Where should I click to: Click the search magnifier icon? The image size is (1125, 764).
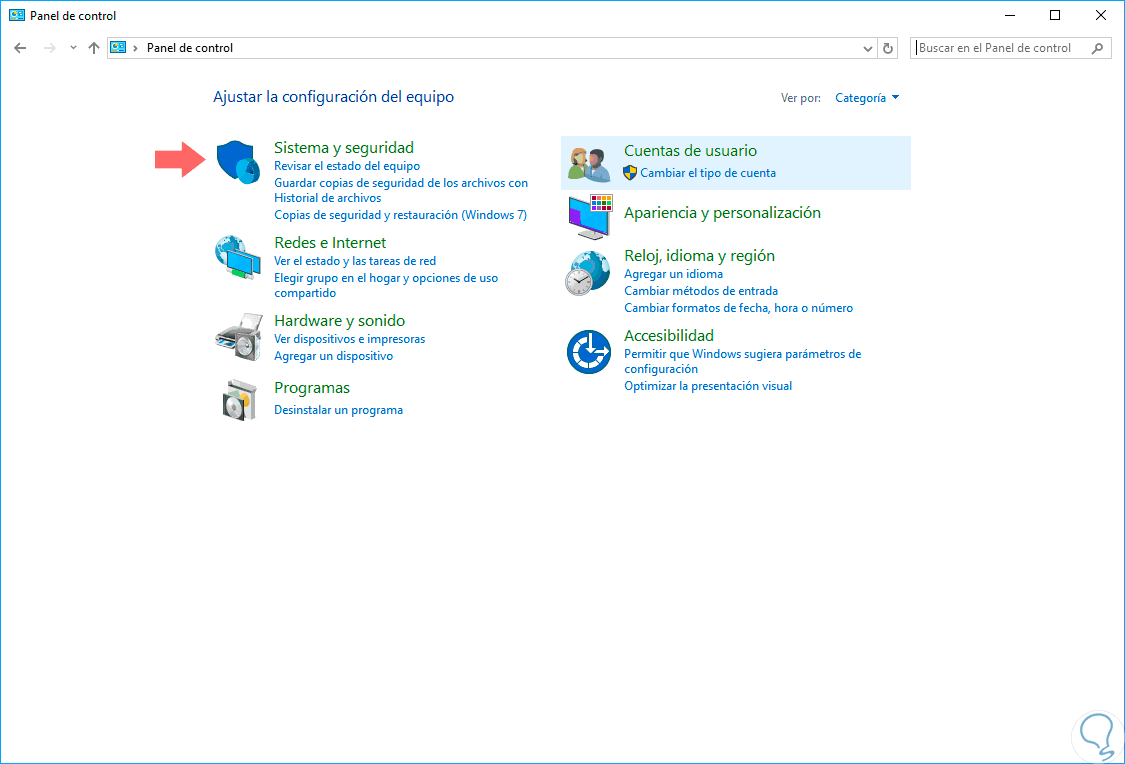tap(1097, 48)
